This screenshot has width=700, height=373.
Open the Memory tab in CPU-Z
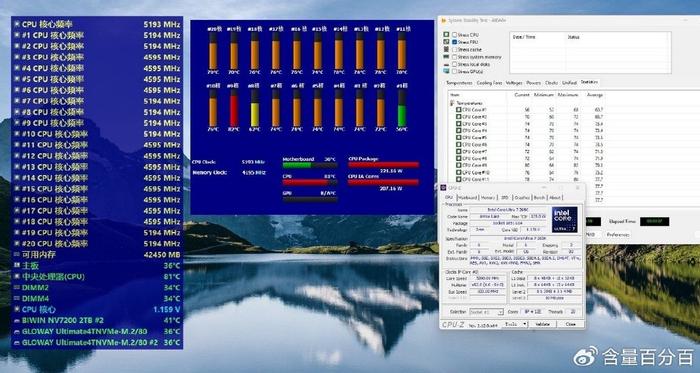click(488, 197)
